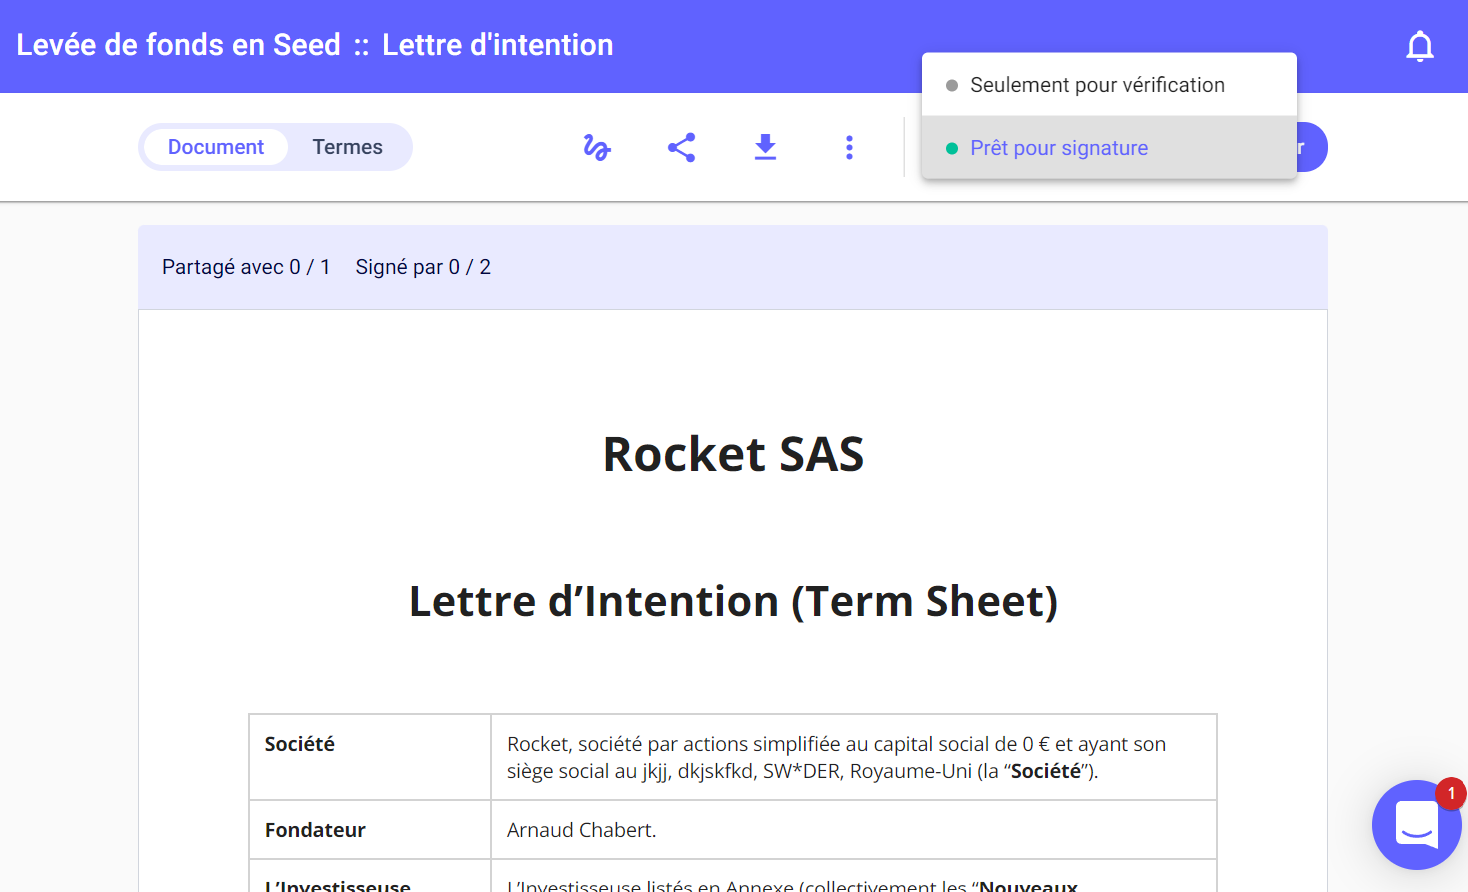Click the signature scribble icon
This screenshot has height=892, width=1468.
(597, 148)
